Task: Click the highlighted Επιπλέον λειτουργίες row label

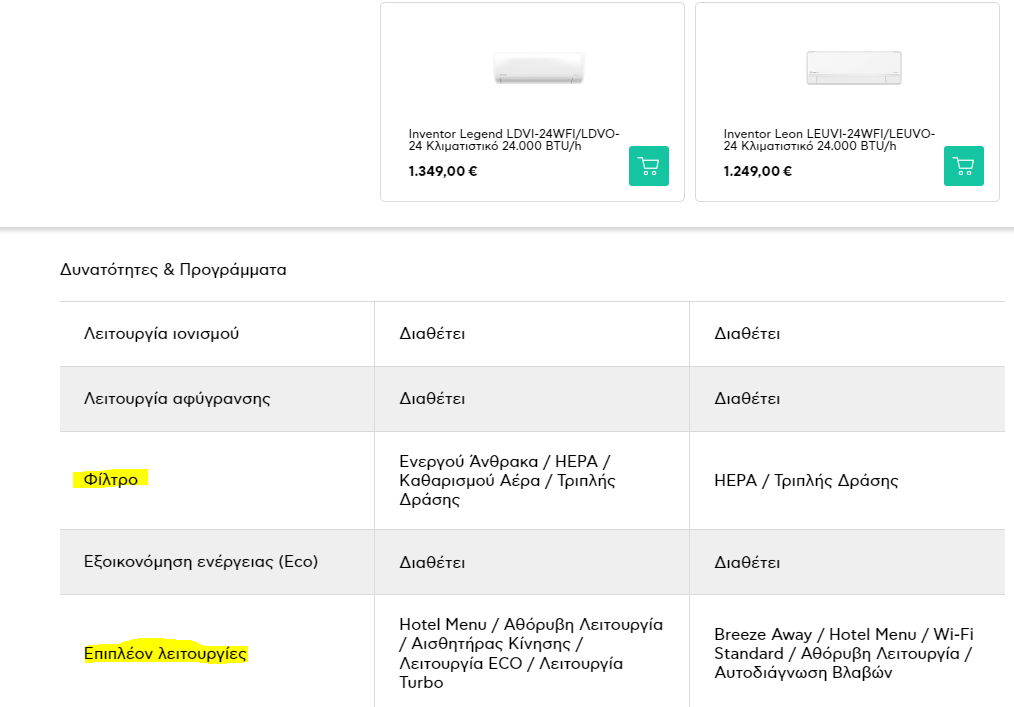Action: 166,653
